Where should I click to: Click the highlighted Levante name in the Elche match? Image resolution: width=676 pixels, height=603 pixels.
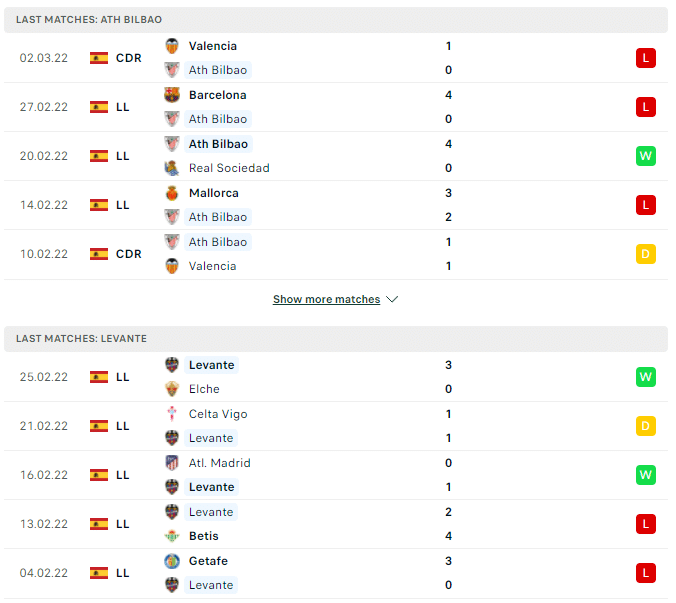tap(212, 365)
